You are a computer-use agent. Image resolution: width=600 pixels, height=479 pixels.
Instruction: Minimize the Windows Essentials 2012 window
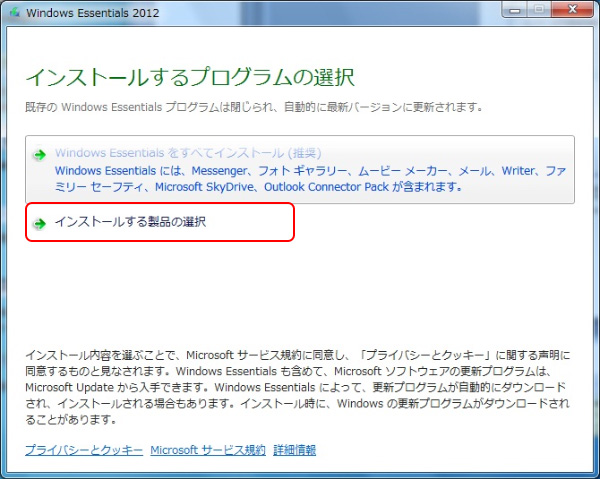click(514, 10)
